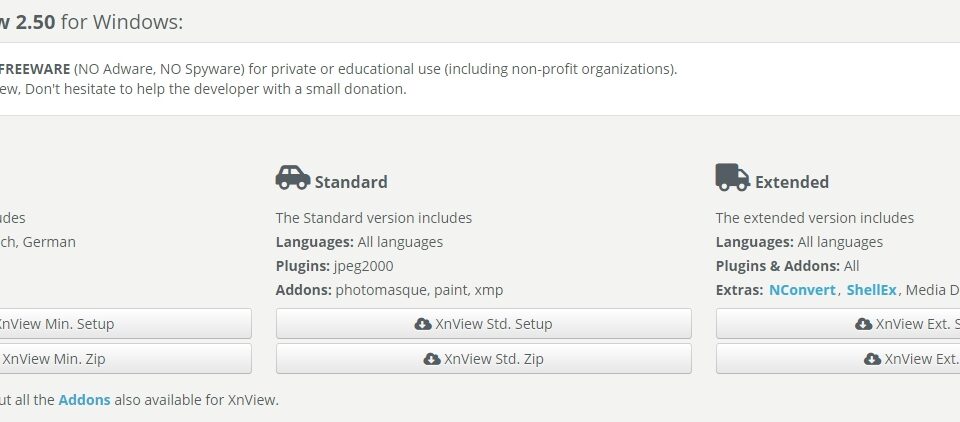Download the XnView Min. Zip package
Image resolution: width=960 pixels, height=422 pixels.
tap(126, 359)
